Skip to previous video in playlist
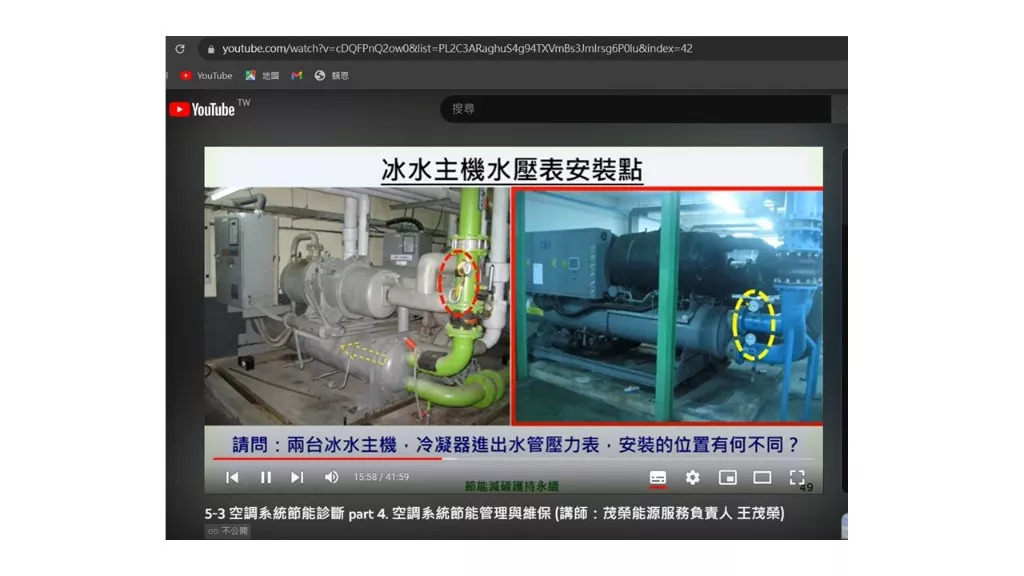This screenshot has height=576, width=1024. [x=232, y=477]
